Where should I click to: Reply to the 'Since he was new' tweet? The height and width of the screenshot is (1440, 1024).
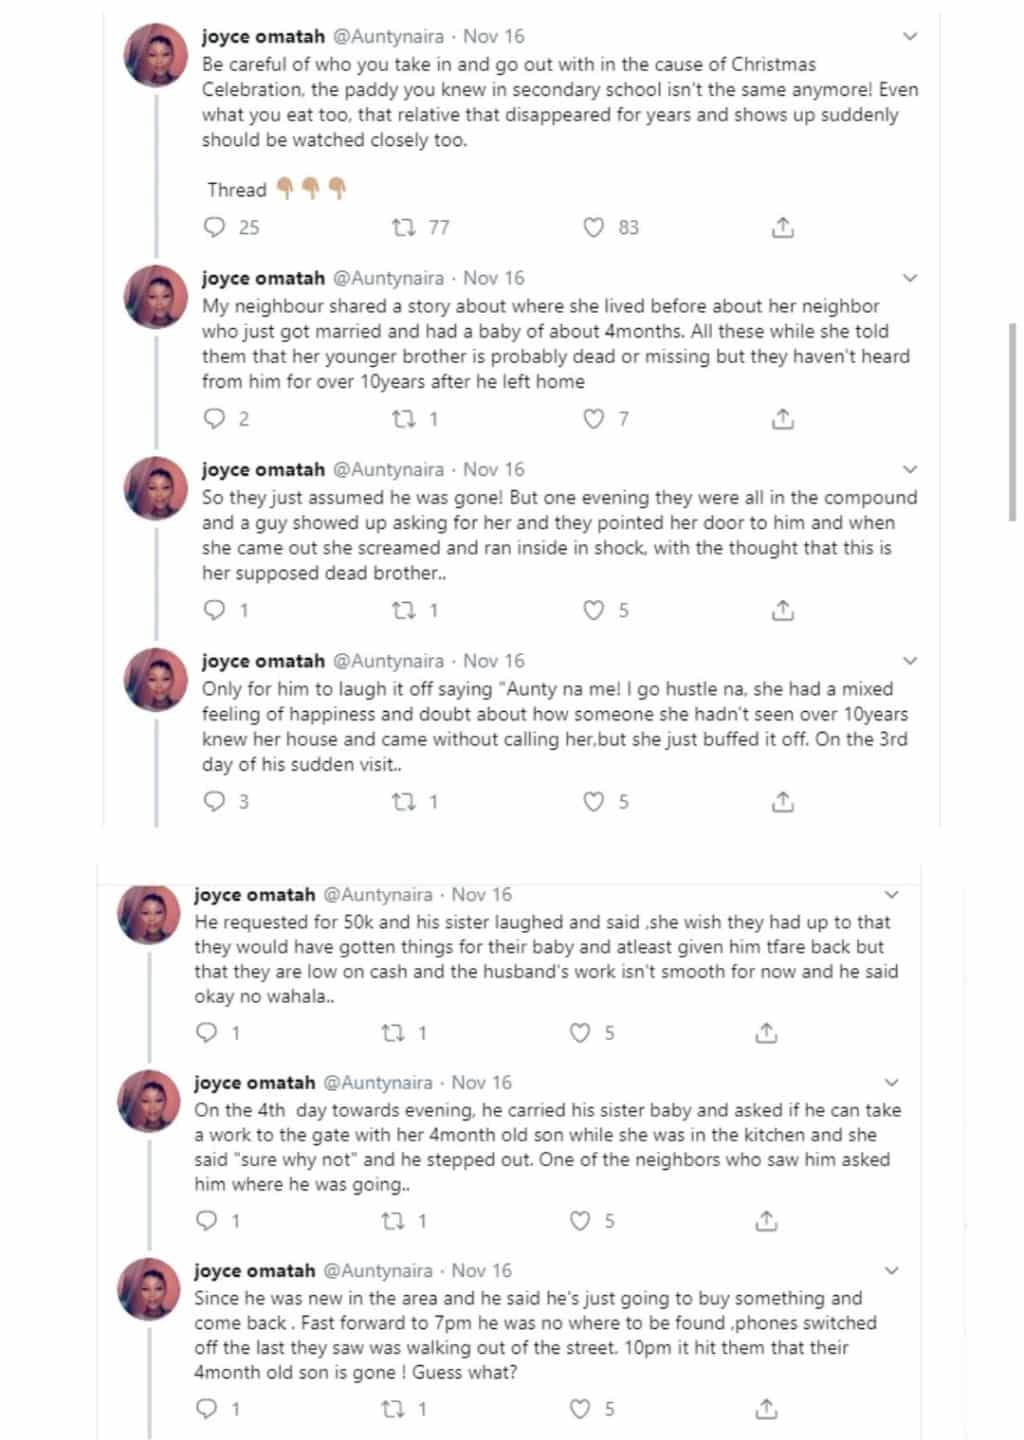coord(207,1409)
